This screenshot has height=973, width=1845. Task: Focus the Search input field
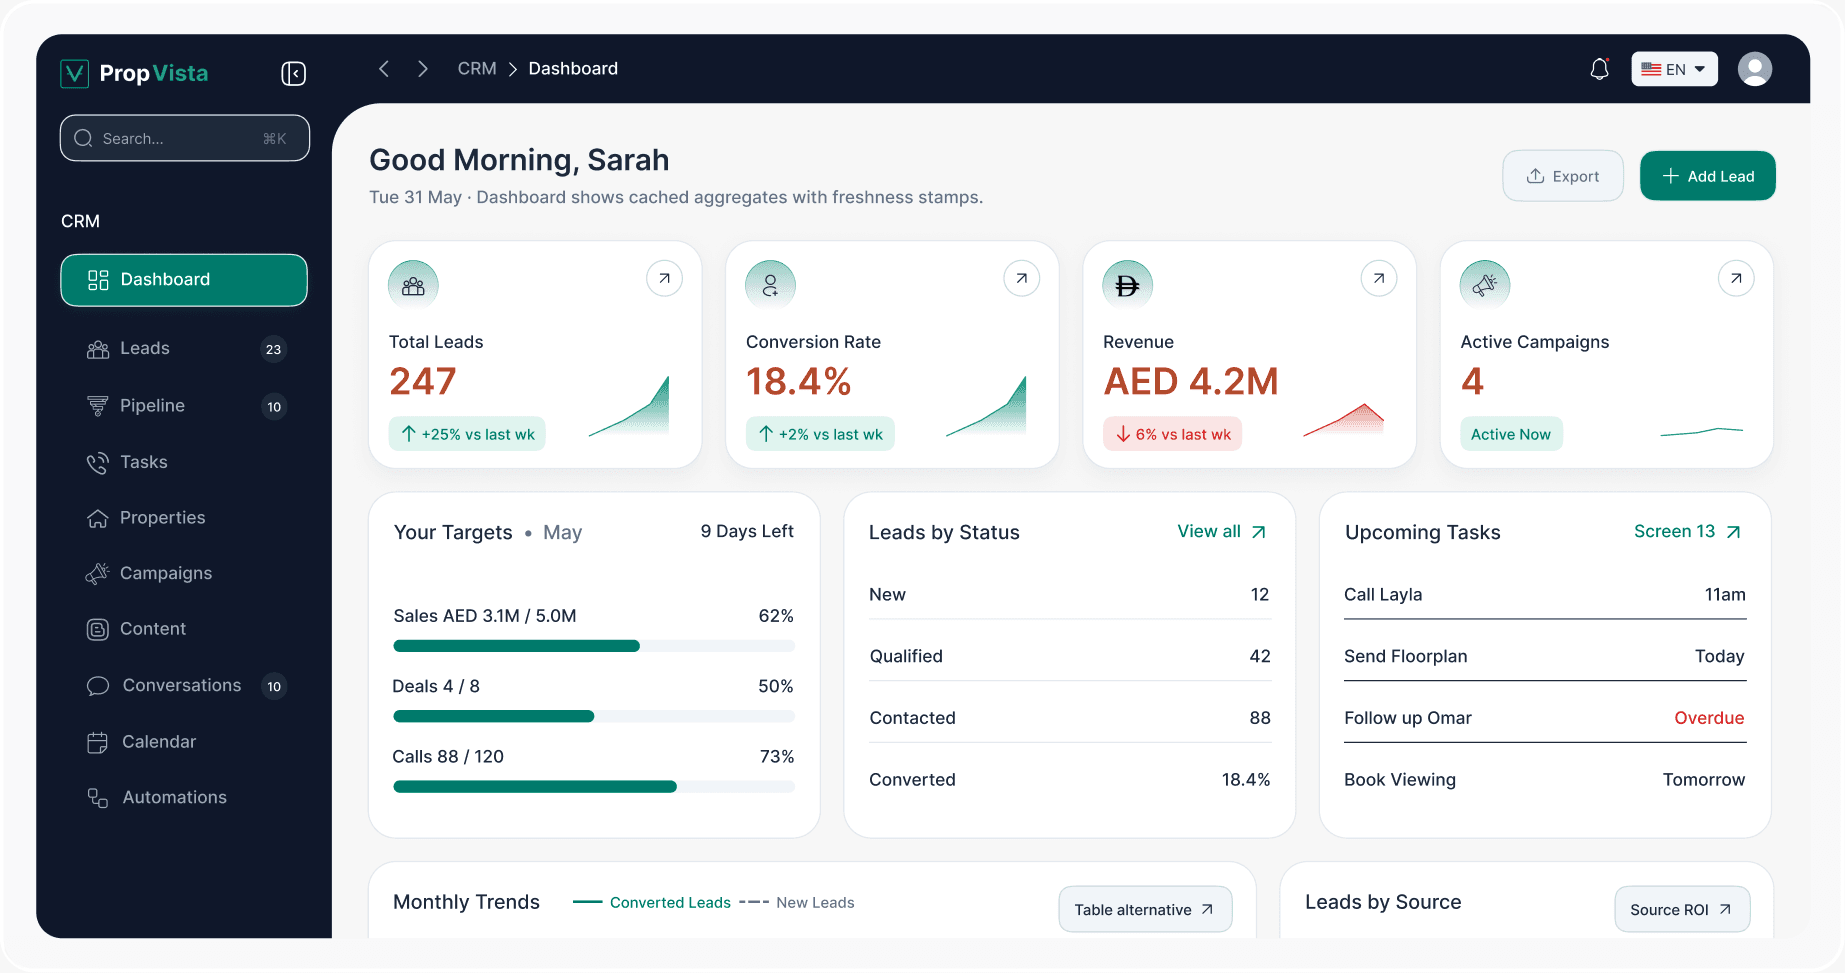pyautogui.click(x=184, y=138)
